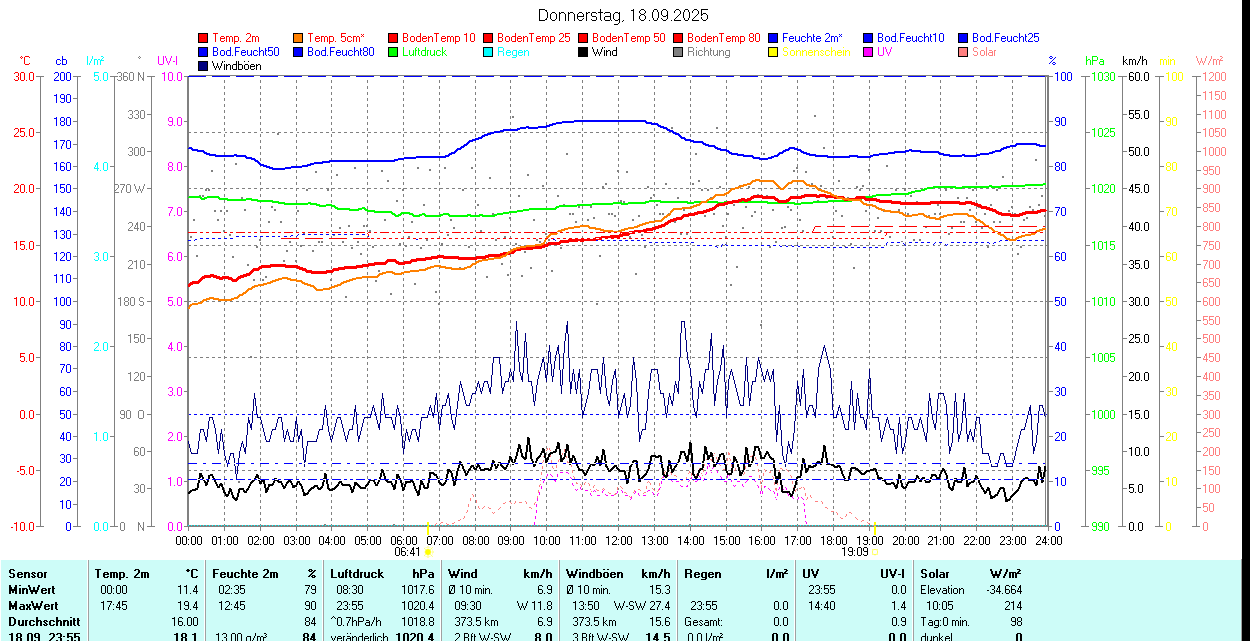Select the BodenTemp 10 legend label
Viewport: 1250px width, 641px height.
438,38
